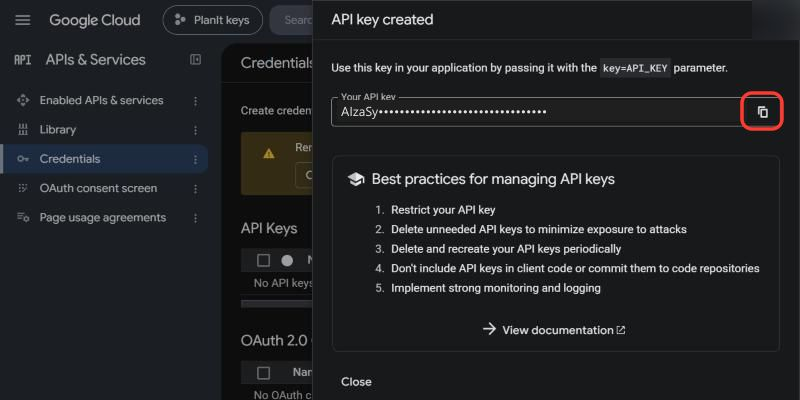Click "Don't include API keys in client code" text
Image resolution: width=800 pixels, height=400 pixels.
coord(575,268)
